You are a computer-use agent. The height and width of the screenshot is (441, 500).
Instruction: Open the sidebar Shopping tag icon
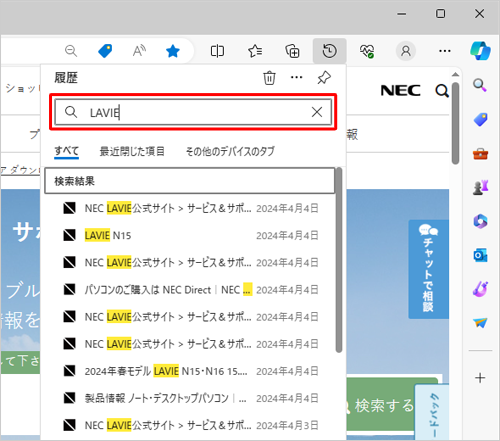[480, 120]
